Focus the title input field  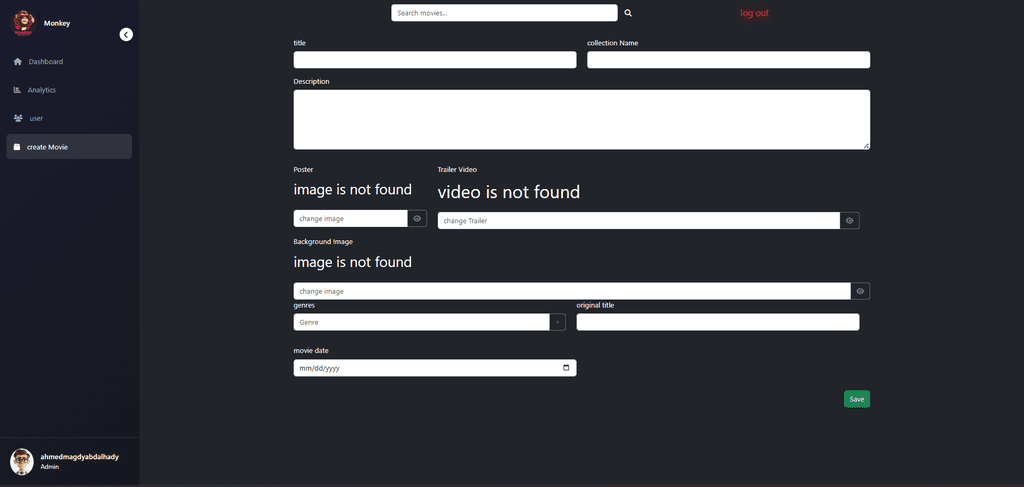tap(435, 60)
